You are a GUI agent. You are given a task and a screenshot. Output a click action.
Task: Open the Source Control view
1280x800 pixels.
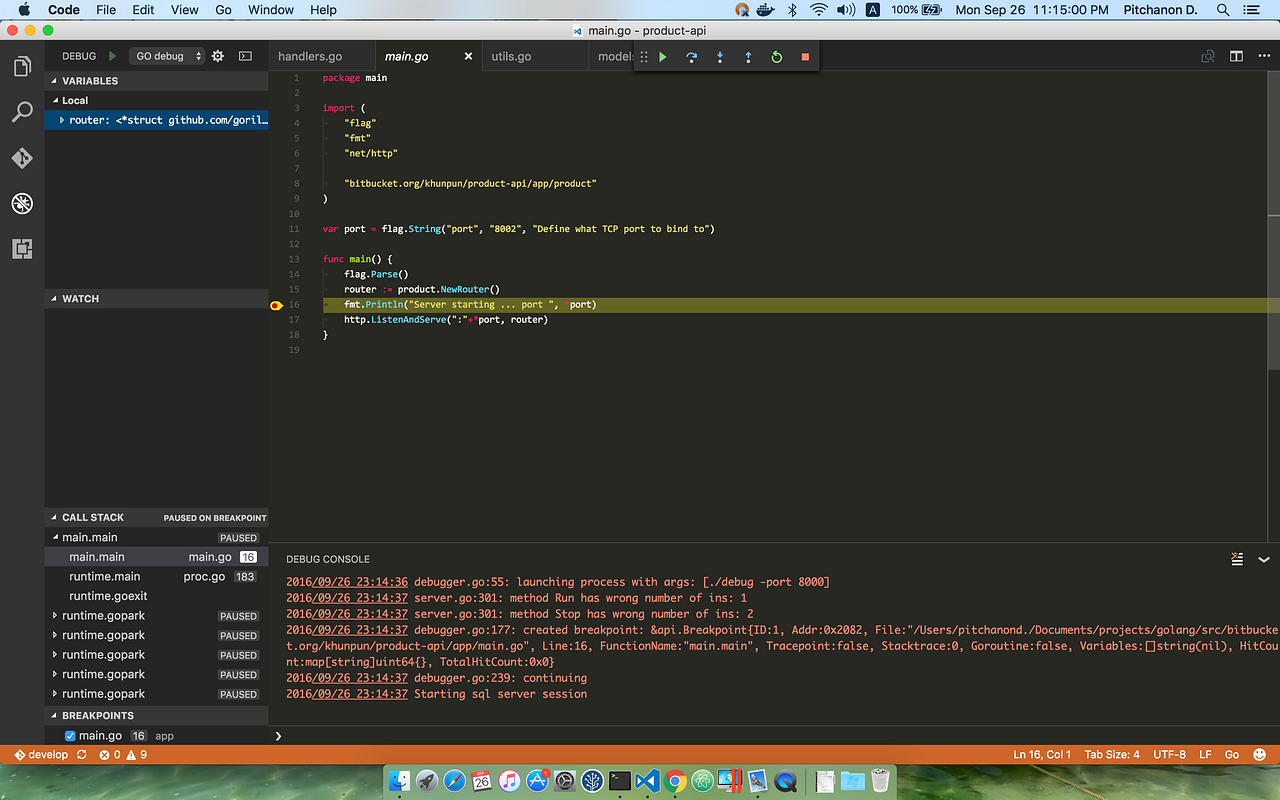(22, 158)
